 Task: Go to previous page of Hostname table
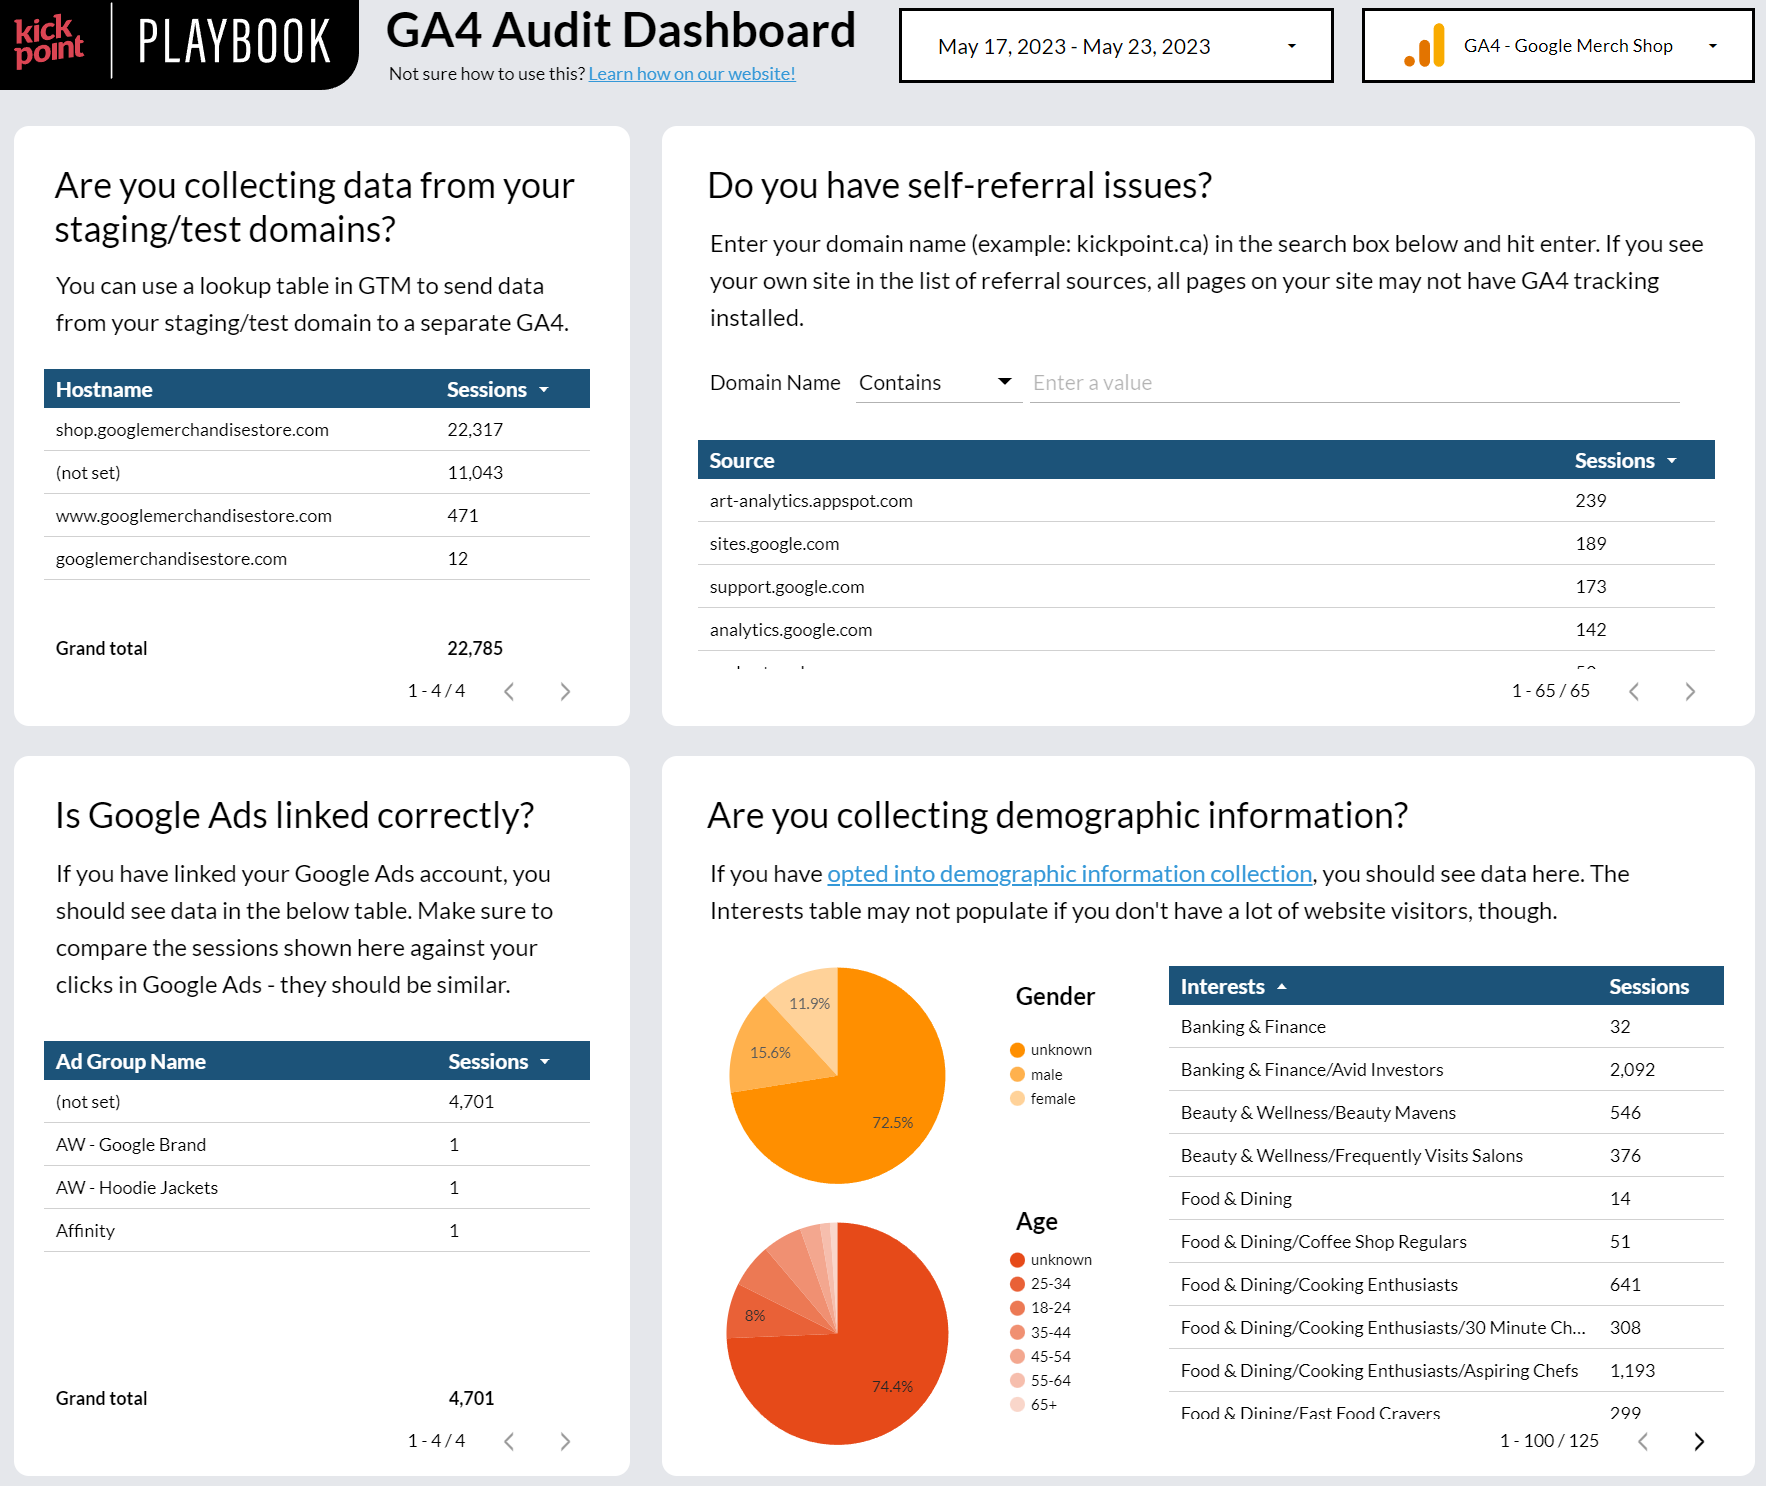[509, 692]
